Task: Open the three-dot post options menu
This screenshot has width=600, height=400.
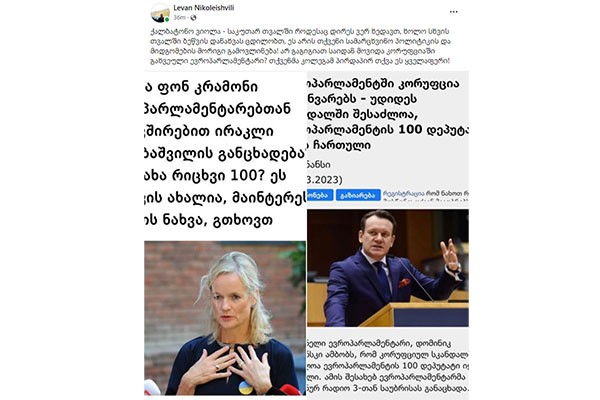Action: coord(453,12)
